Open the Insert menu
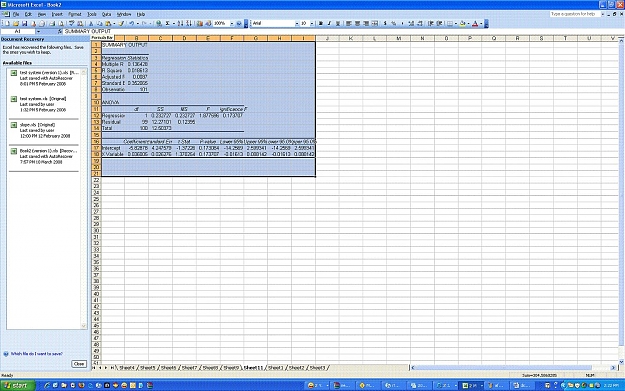 click(x=57, y=14)
